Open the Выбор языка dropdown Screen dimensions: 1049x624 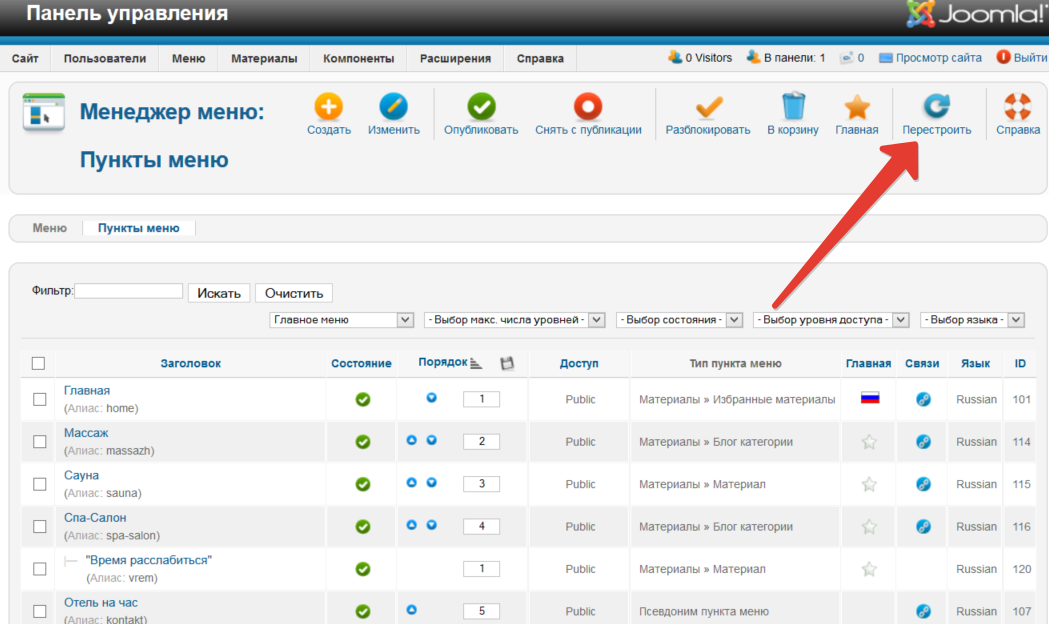tap(972, 320)
